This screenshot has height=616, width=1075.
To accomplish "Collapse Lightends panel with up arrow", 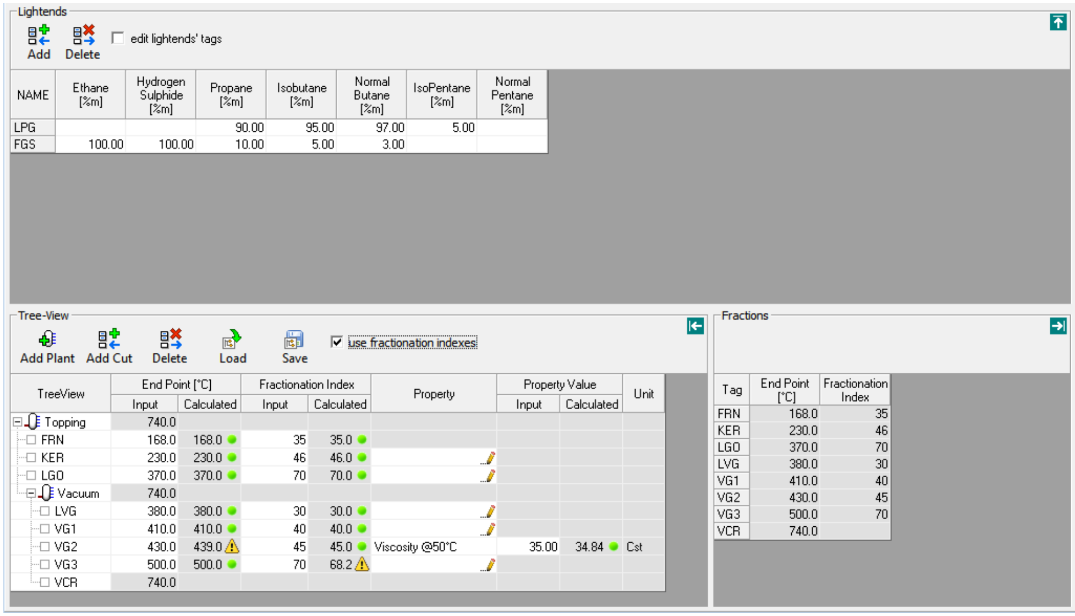I will pos(1058,23).
